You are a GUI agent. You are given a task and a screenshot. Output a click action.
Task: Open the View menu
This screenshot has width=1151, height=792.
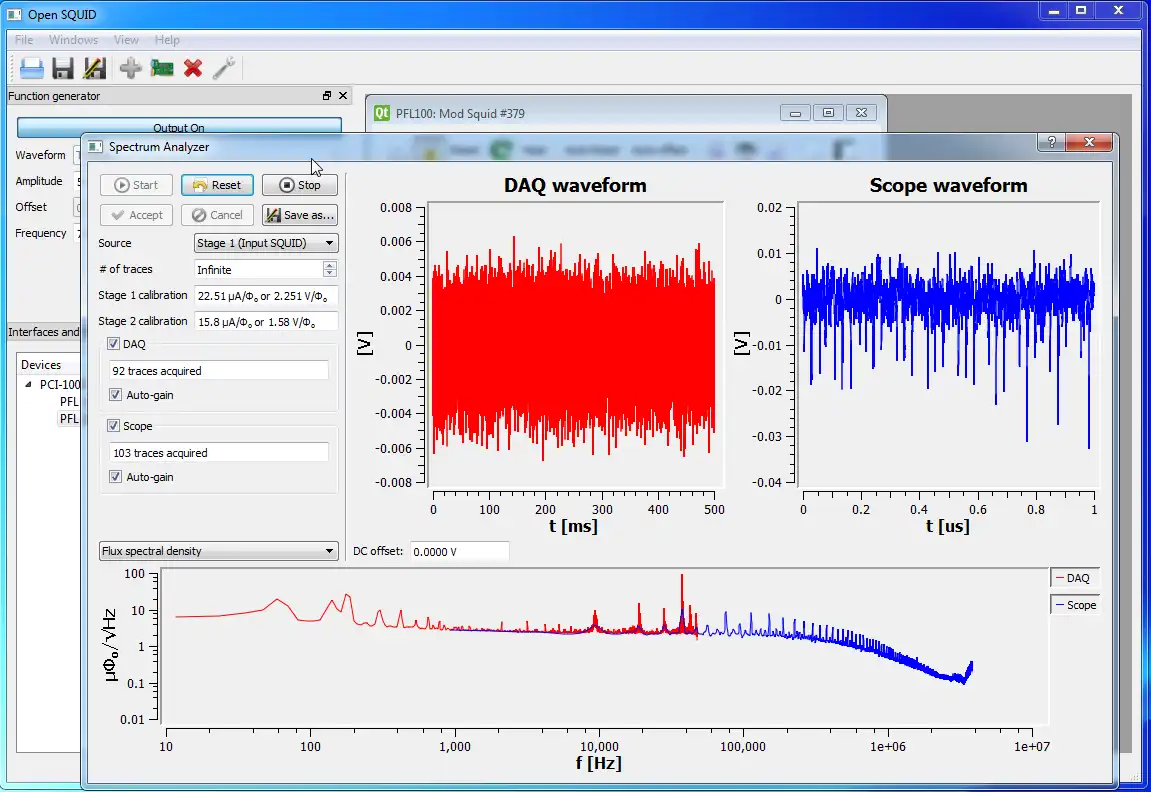126,40
